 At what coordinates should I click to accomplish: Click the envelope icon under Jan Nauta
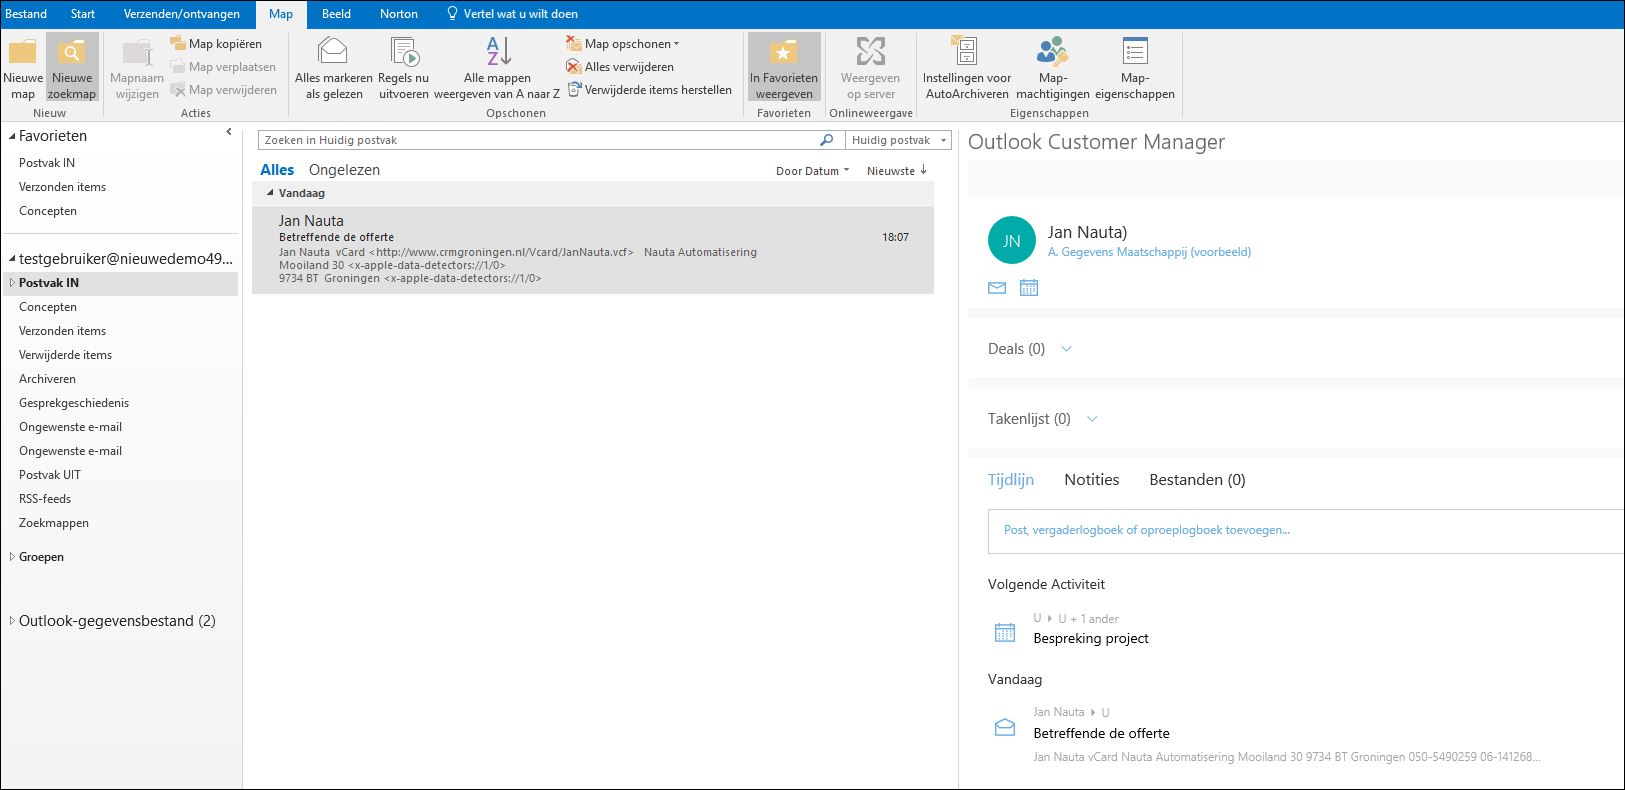[x=997, y=288]
